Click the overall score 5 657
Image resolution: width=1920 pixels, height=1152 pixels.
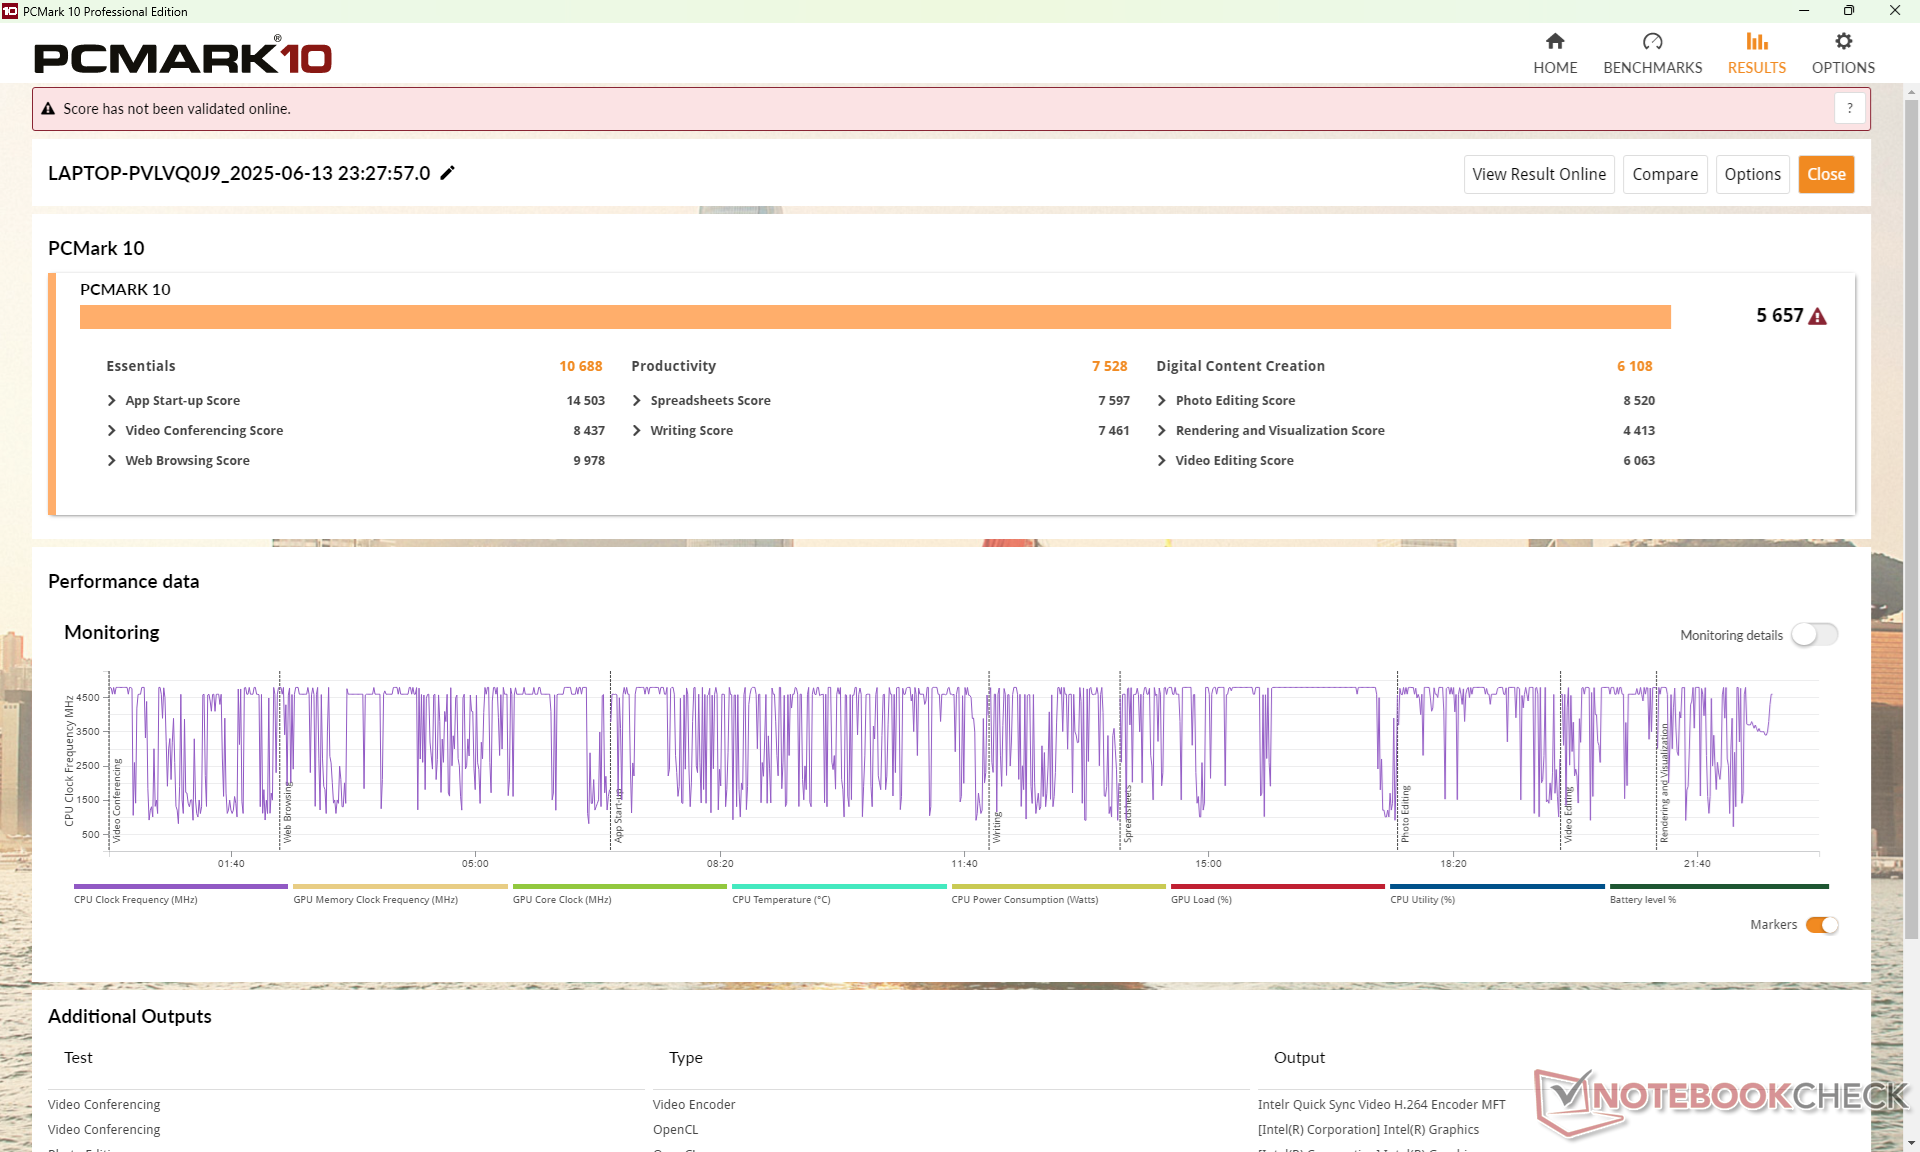coord(1779,315)
